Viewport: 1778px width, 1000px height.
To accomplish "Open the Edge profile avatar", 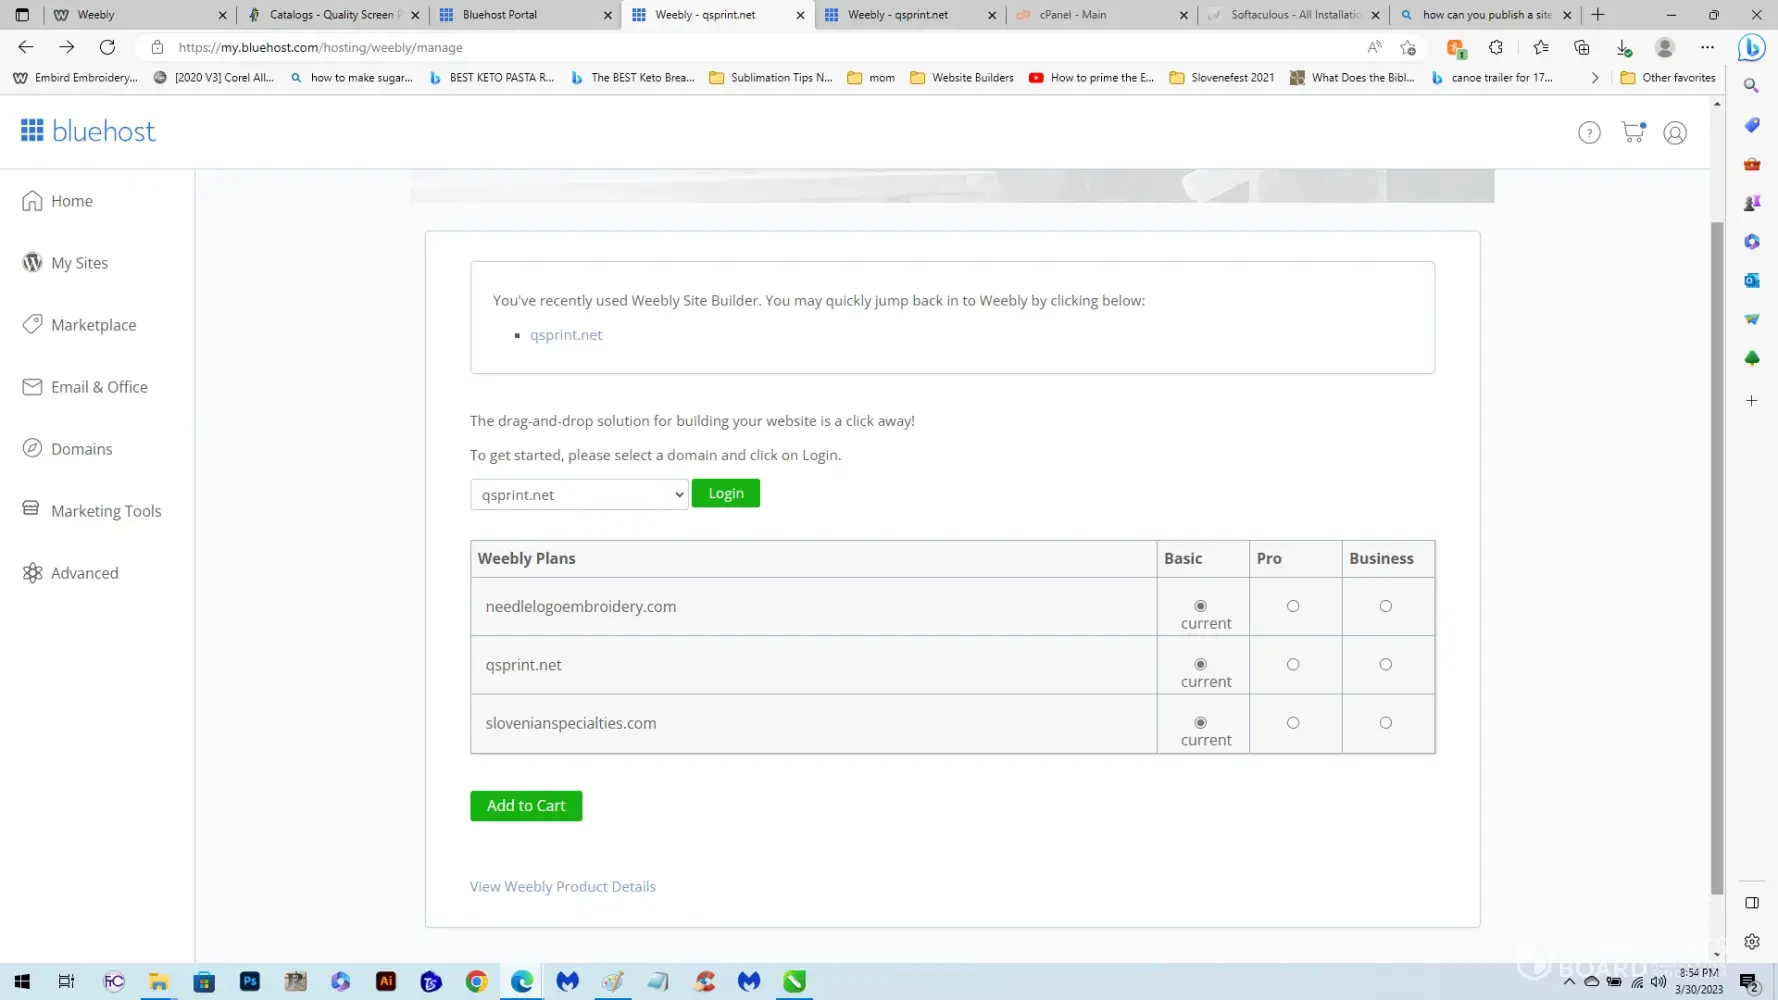I will 1665,47.
